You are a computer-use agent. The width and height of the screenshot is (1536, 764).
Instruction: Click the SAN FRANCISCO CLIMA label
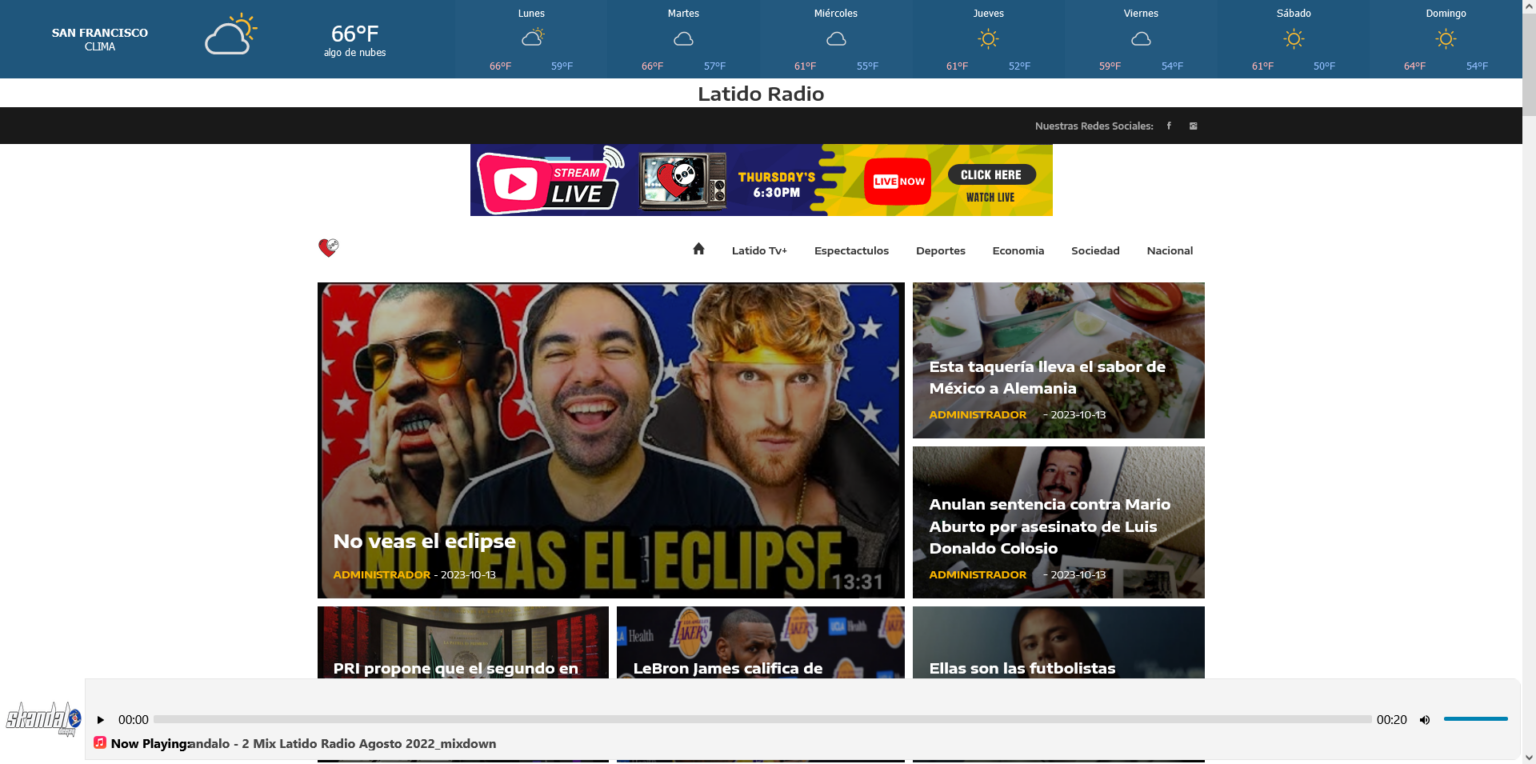100,39
